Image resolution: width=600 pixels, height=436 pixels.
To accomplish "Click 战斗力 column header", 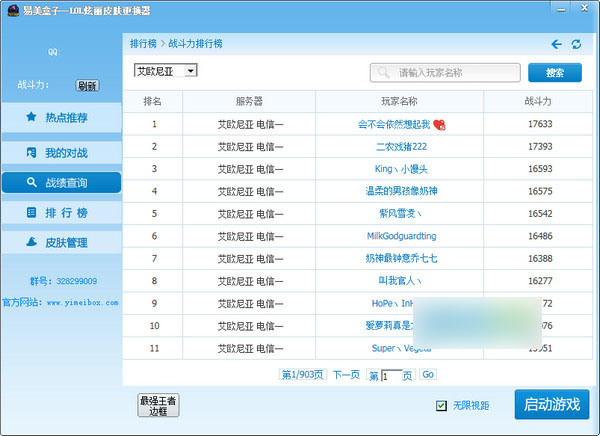I will tap(538, 101).
